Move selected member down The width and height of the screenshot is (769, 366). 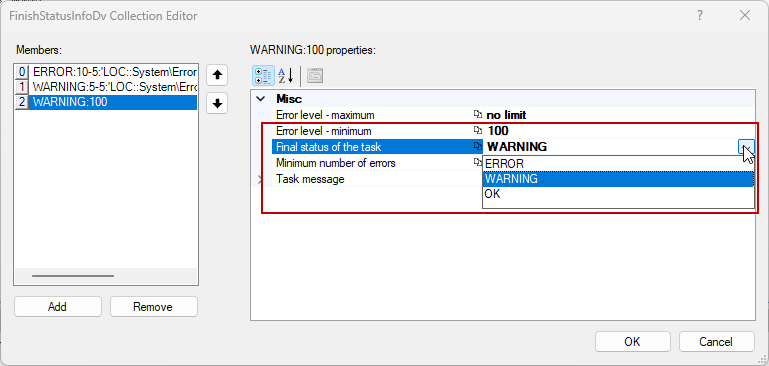pyautogui.click(x=217, y=103)
